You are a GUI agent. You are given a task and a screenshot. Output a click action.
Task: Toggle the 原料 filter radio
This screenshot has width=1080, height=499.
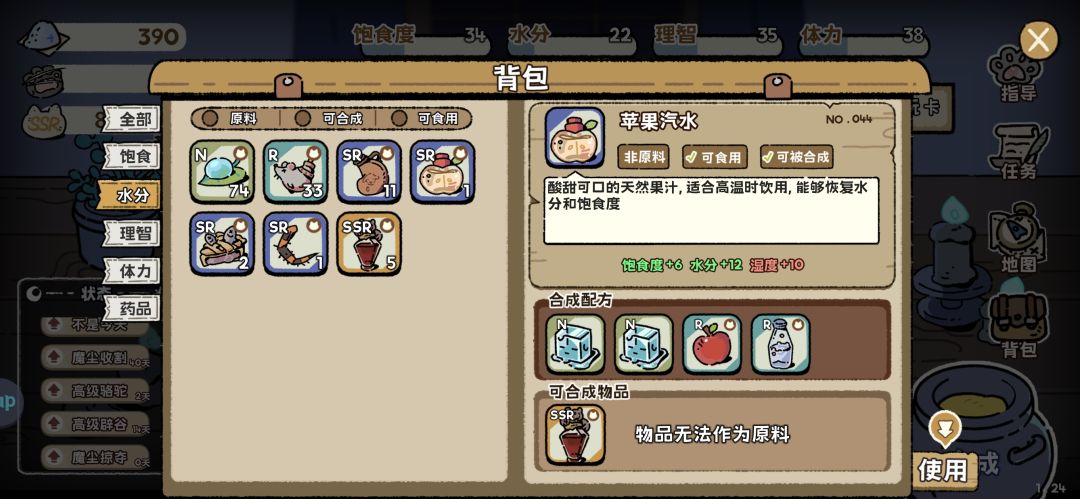(210, 119)
